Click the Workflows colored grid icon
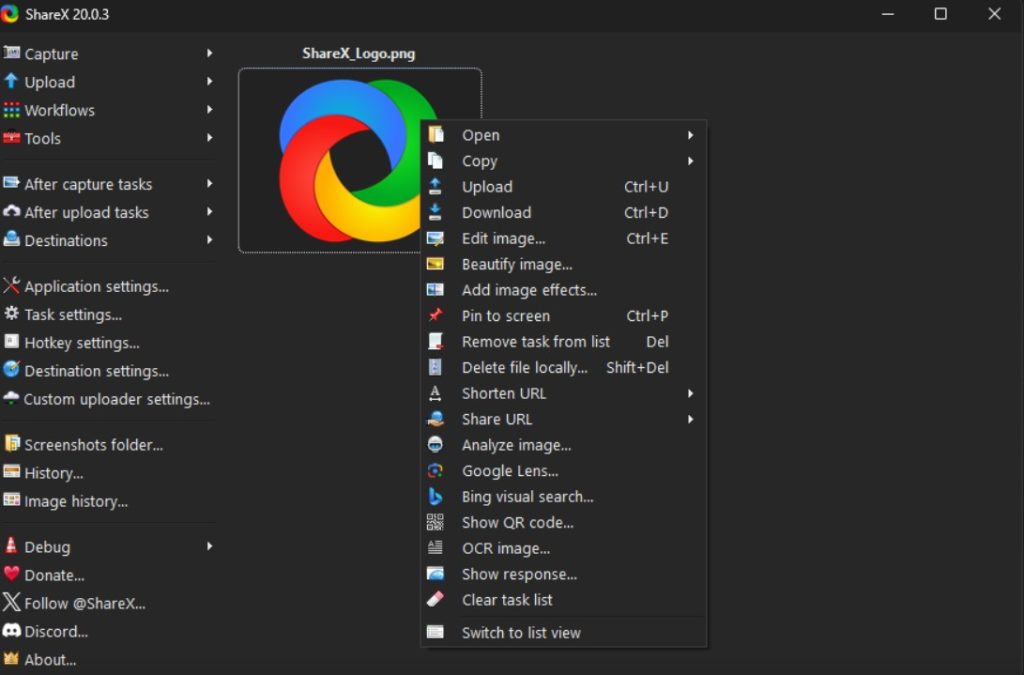 [x=11, y=110]
